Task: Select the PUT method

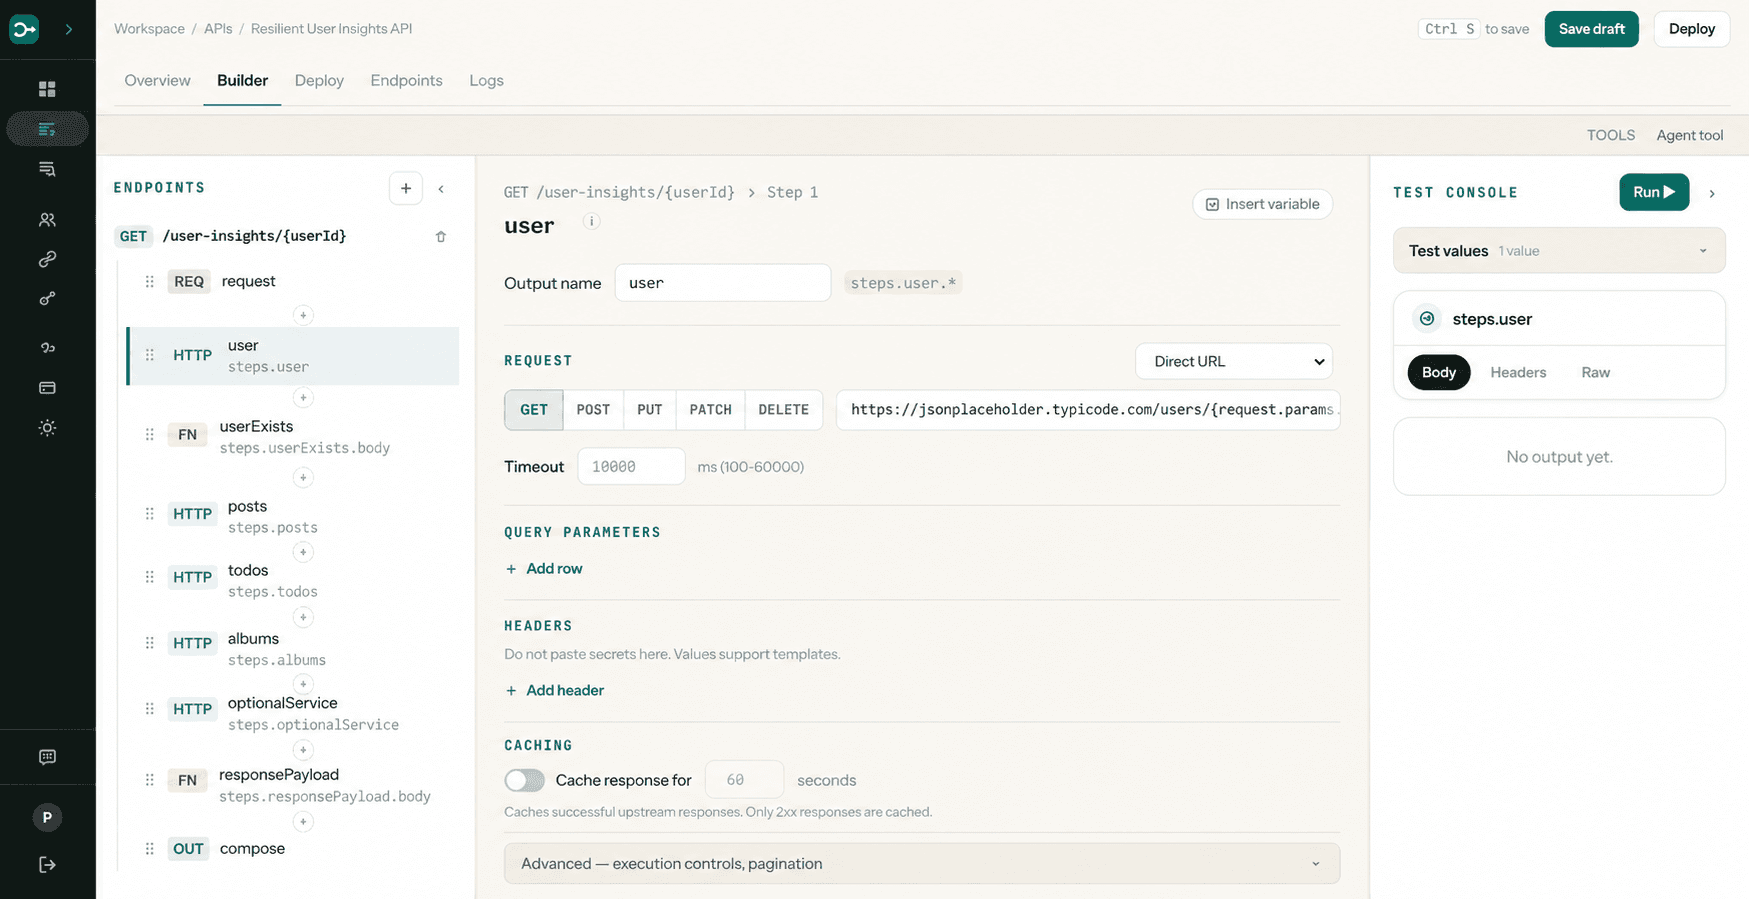Action: coord(649,410)
